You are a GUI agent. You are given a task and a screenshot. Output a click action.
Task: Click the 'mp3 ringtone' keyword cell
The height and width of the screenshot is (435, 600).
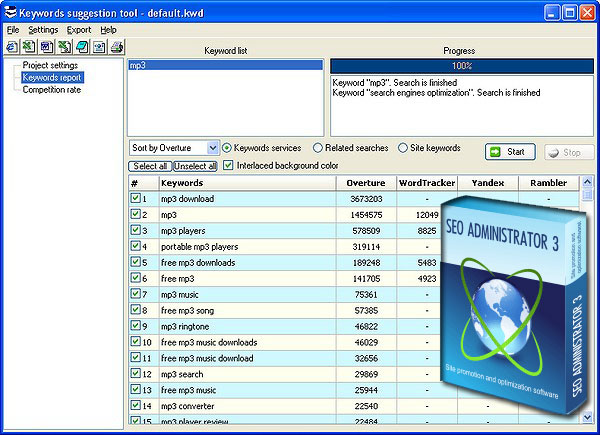(248, 326)
